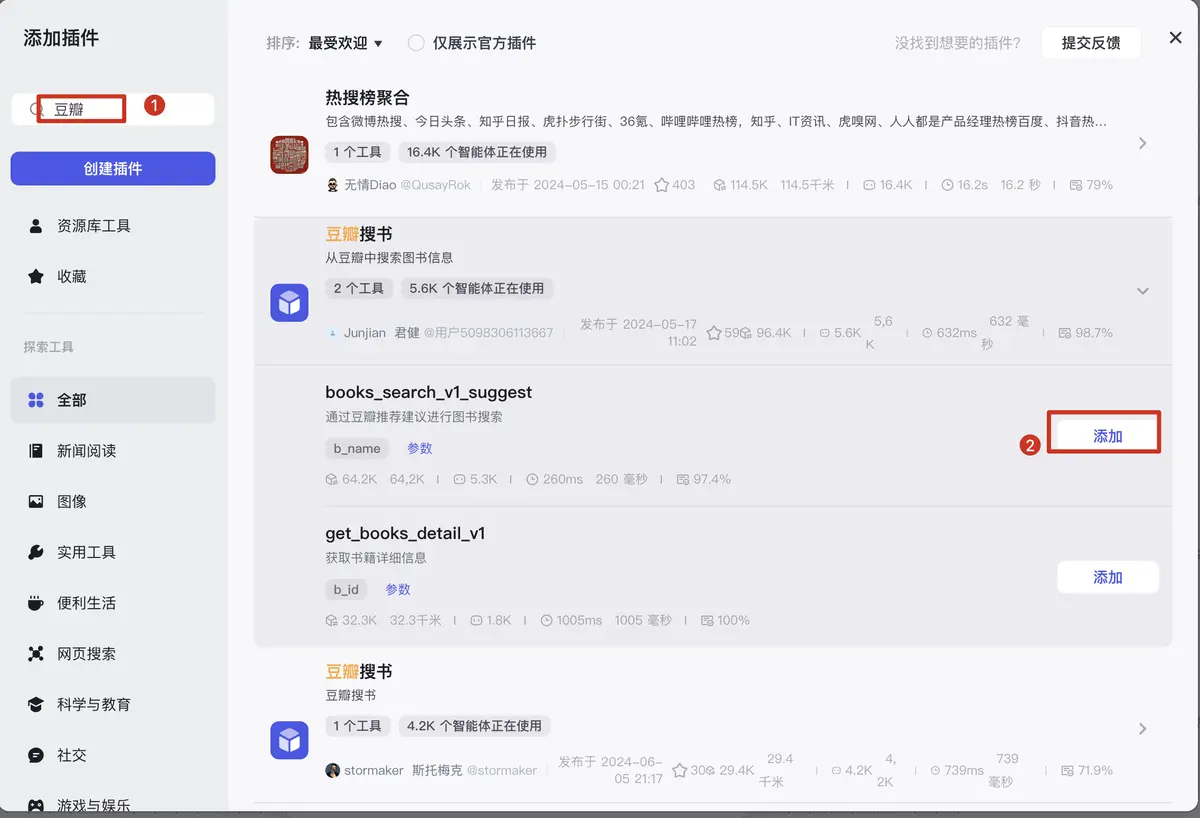Image resolution: width=1200 pixels, height=818 pixels.
Task: Click the first 豆瓣搜书 blue cube icon by Junjian
Action: 289,302
